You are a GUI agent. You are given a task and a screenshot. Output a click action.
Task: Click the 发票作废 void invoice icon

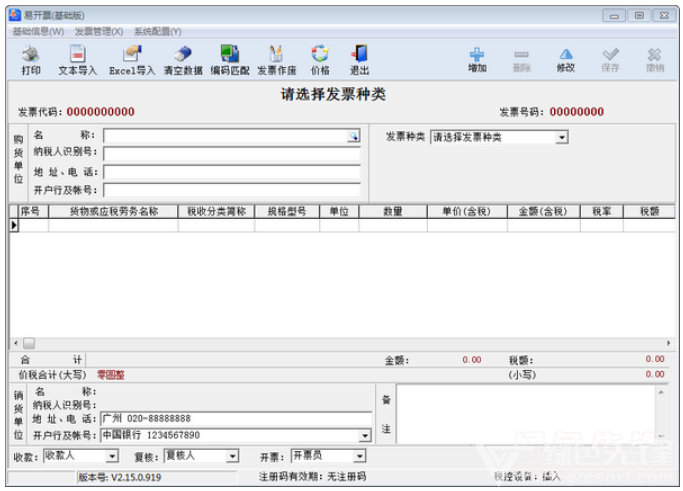tap(276, 54)
